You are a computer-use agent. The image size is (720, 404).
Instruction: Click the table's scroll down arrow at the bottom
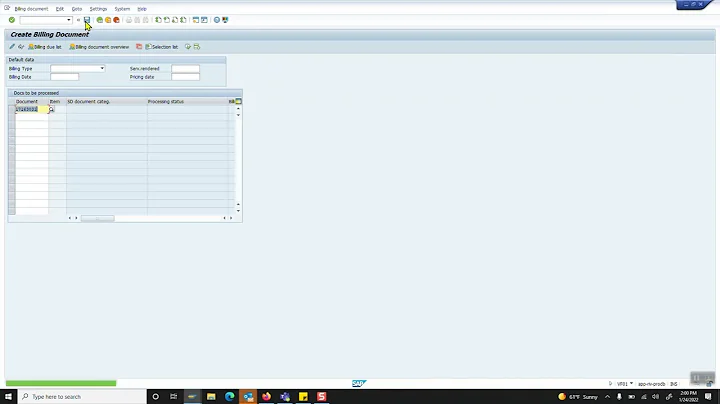[x=238, y=211]
